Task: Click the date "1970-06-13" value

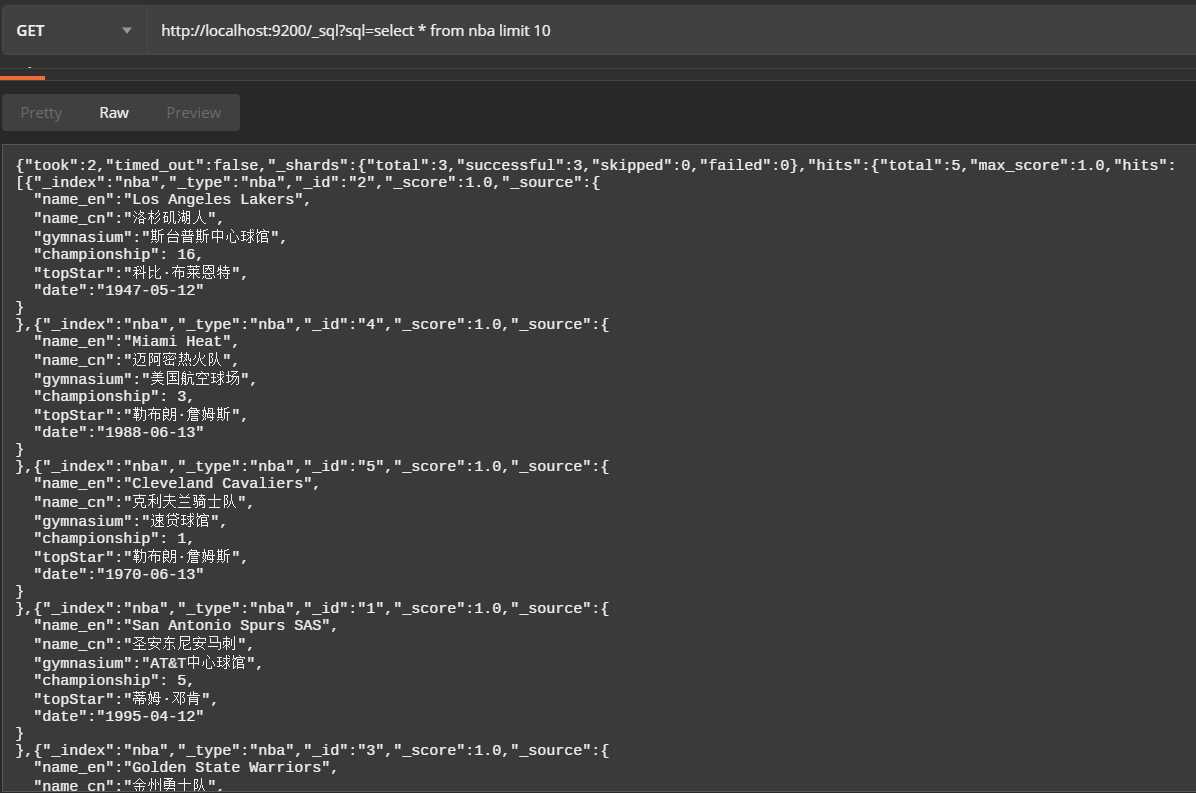Action: tap(150, 573)
